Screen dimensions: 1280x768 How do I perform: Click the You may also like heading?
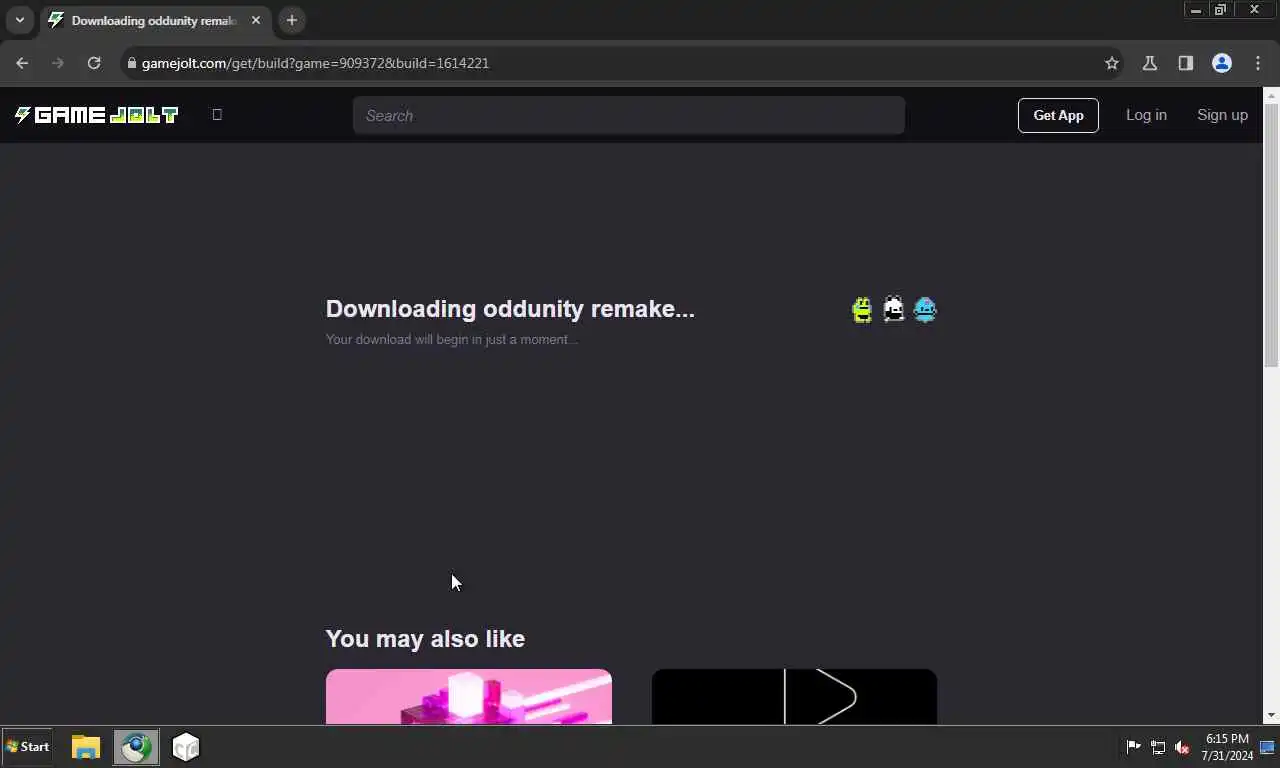[425, 639]
